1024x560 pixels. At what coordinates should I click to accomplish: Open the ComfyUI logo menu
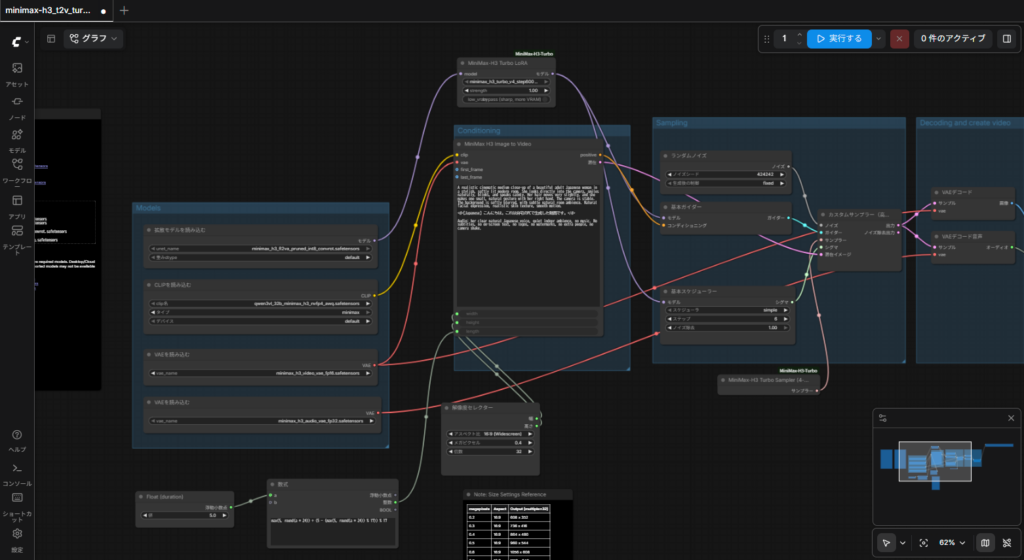(x=18, y=41)
